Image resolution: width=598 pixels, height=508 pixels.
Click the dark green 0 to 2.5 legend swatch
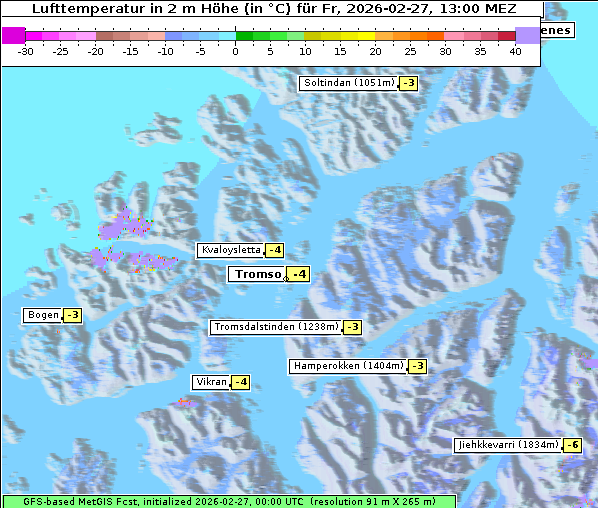(244, 36)
